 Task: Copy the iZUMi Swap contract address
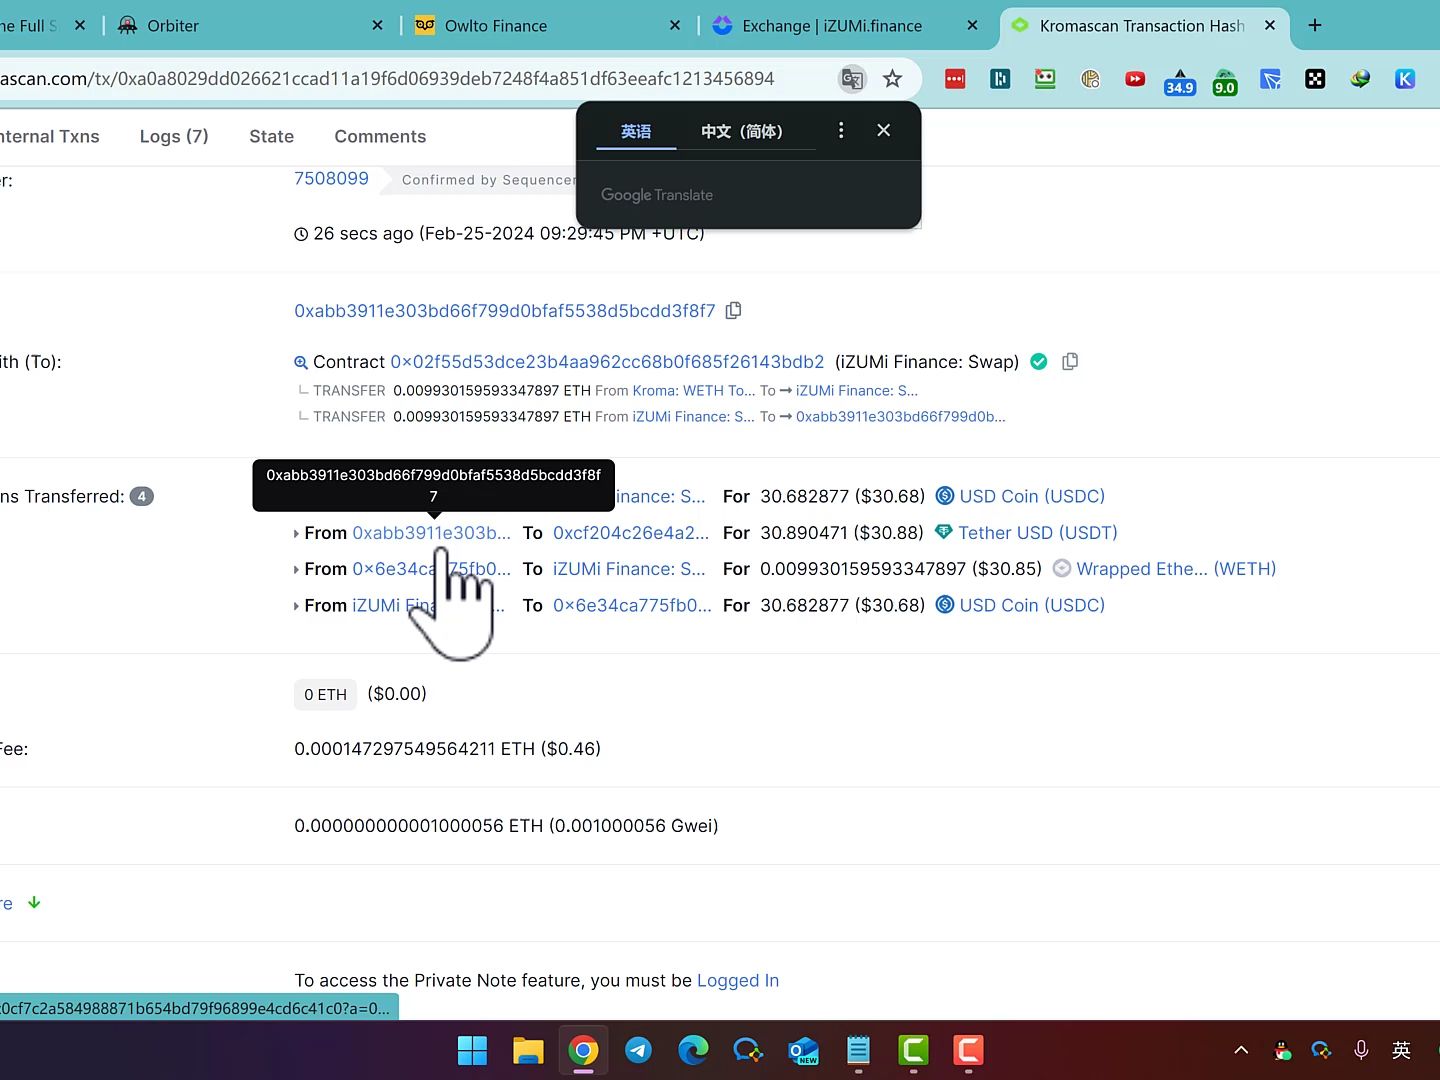pyautogui.click(x=1070, y=362)
